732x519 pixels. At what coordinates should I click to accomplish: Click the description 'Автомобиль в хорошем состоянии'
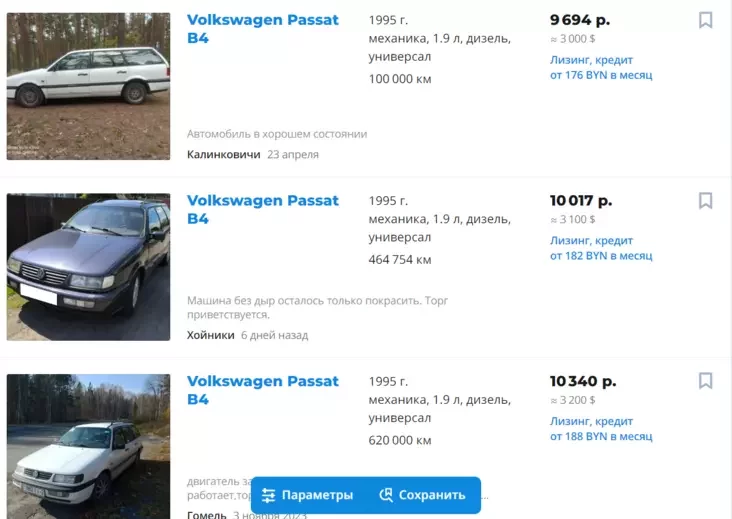click(x=277, y=134)
